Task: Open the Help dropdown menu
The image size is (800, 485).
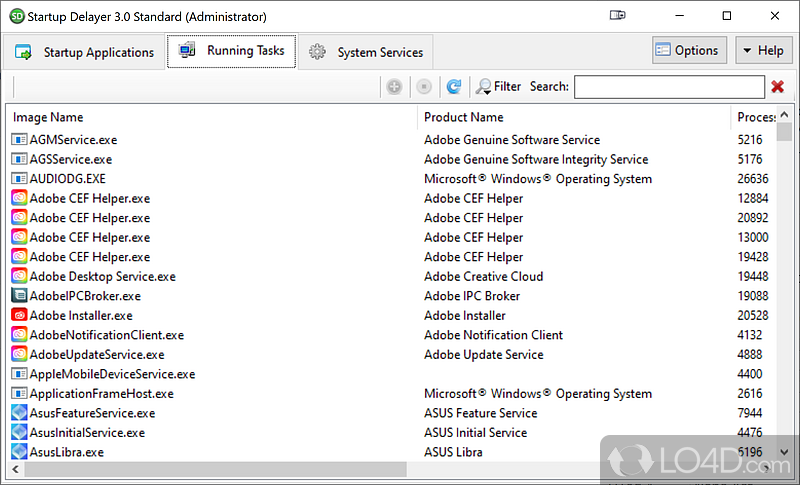Action: tap(763, 51)
